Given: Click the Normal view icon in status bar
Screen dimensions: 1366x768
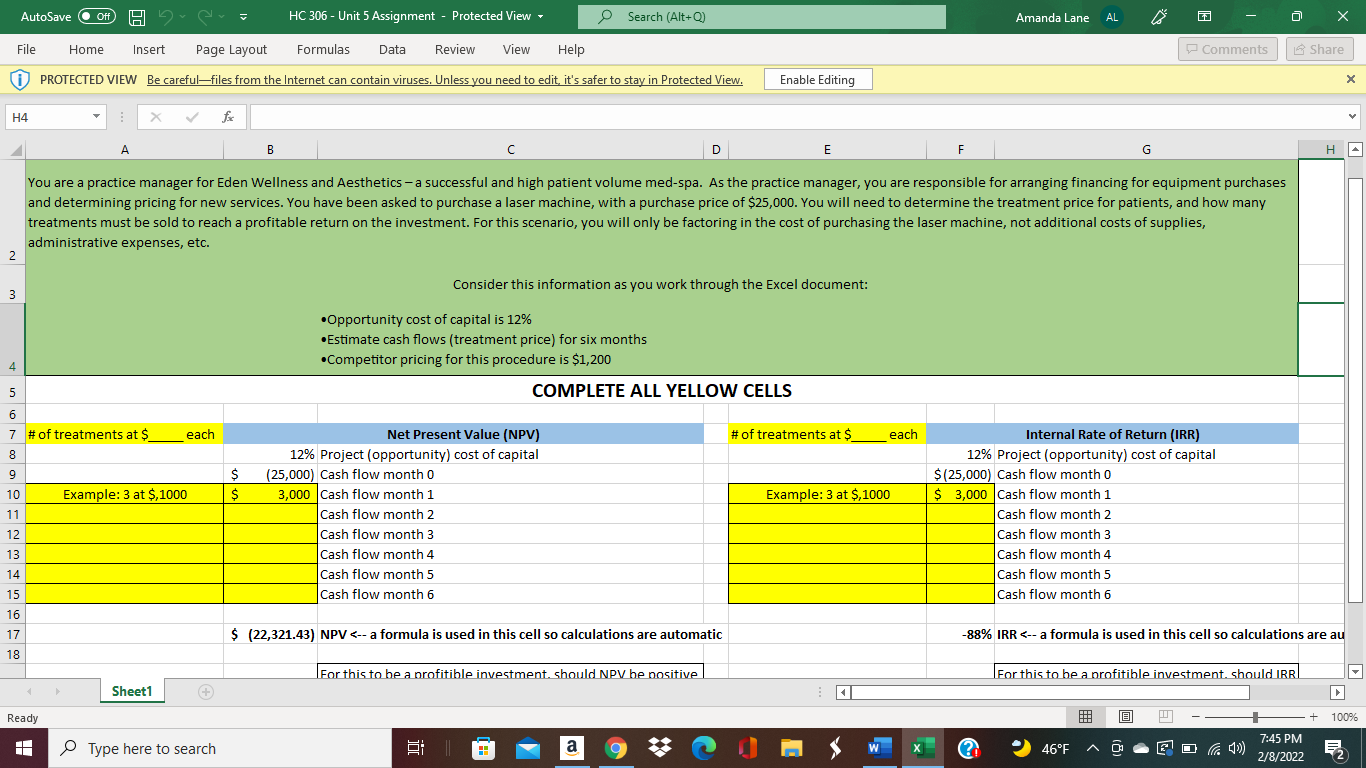Looking at the screenshot, I should point(1086,716).
